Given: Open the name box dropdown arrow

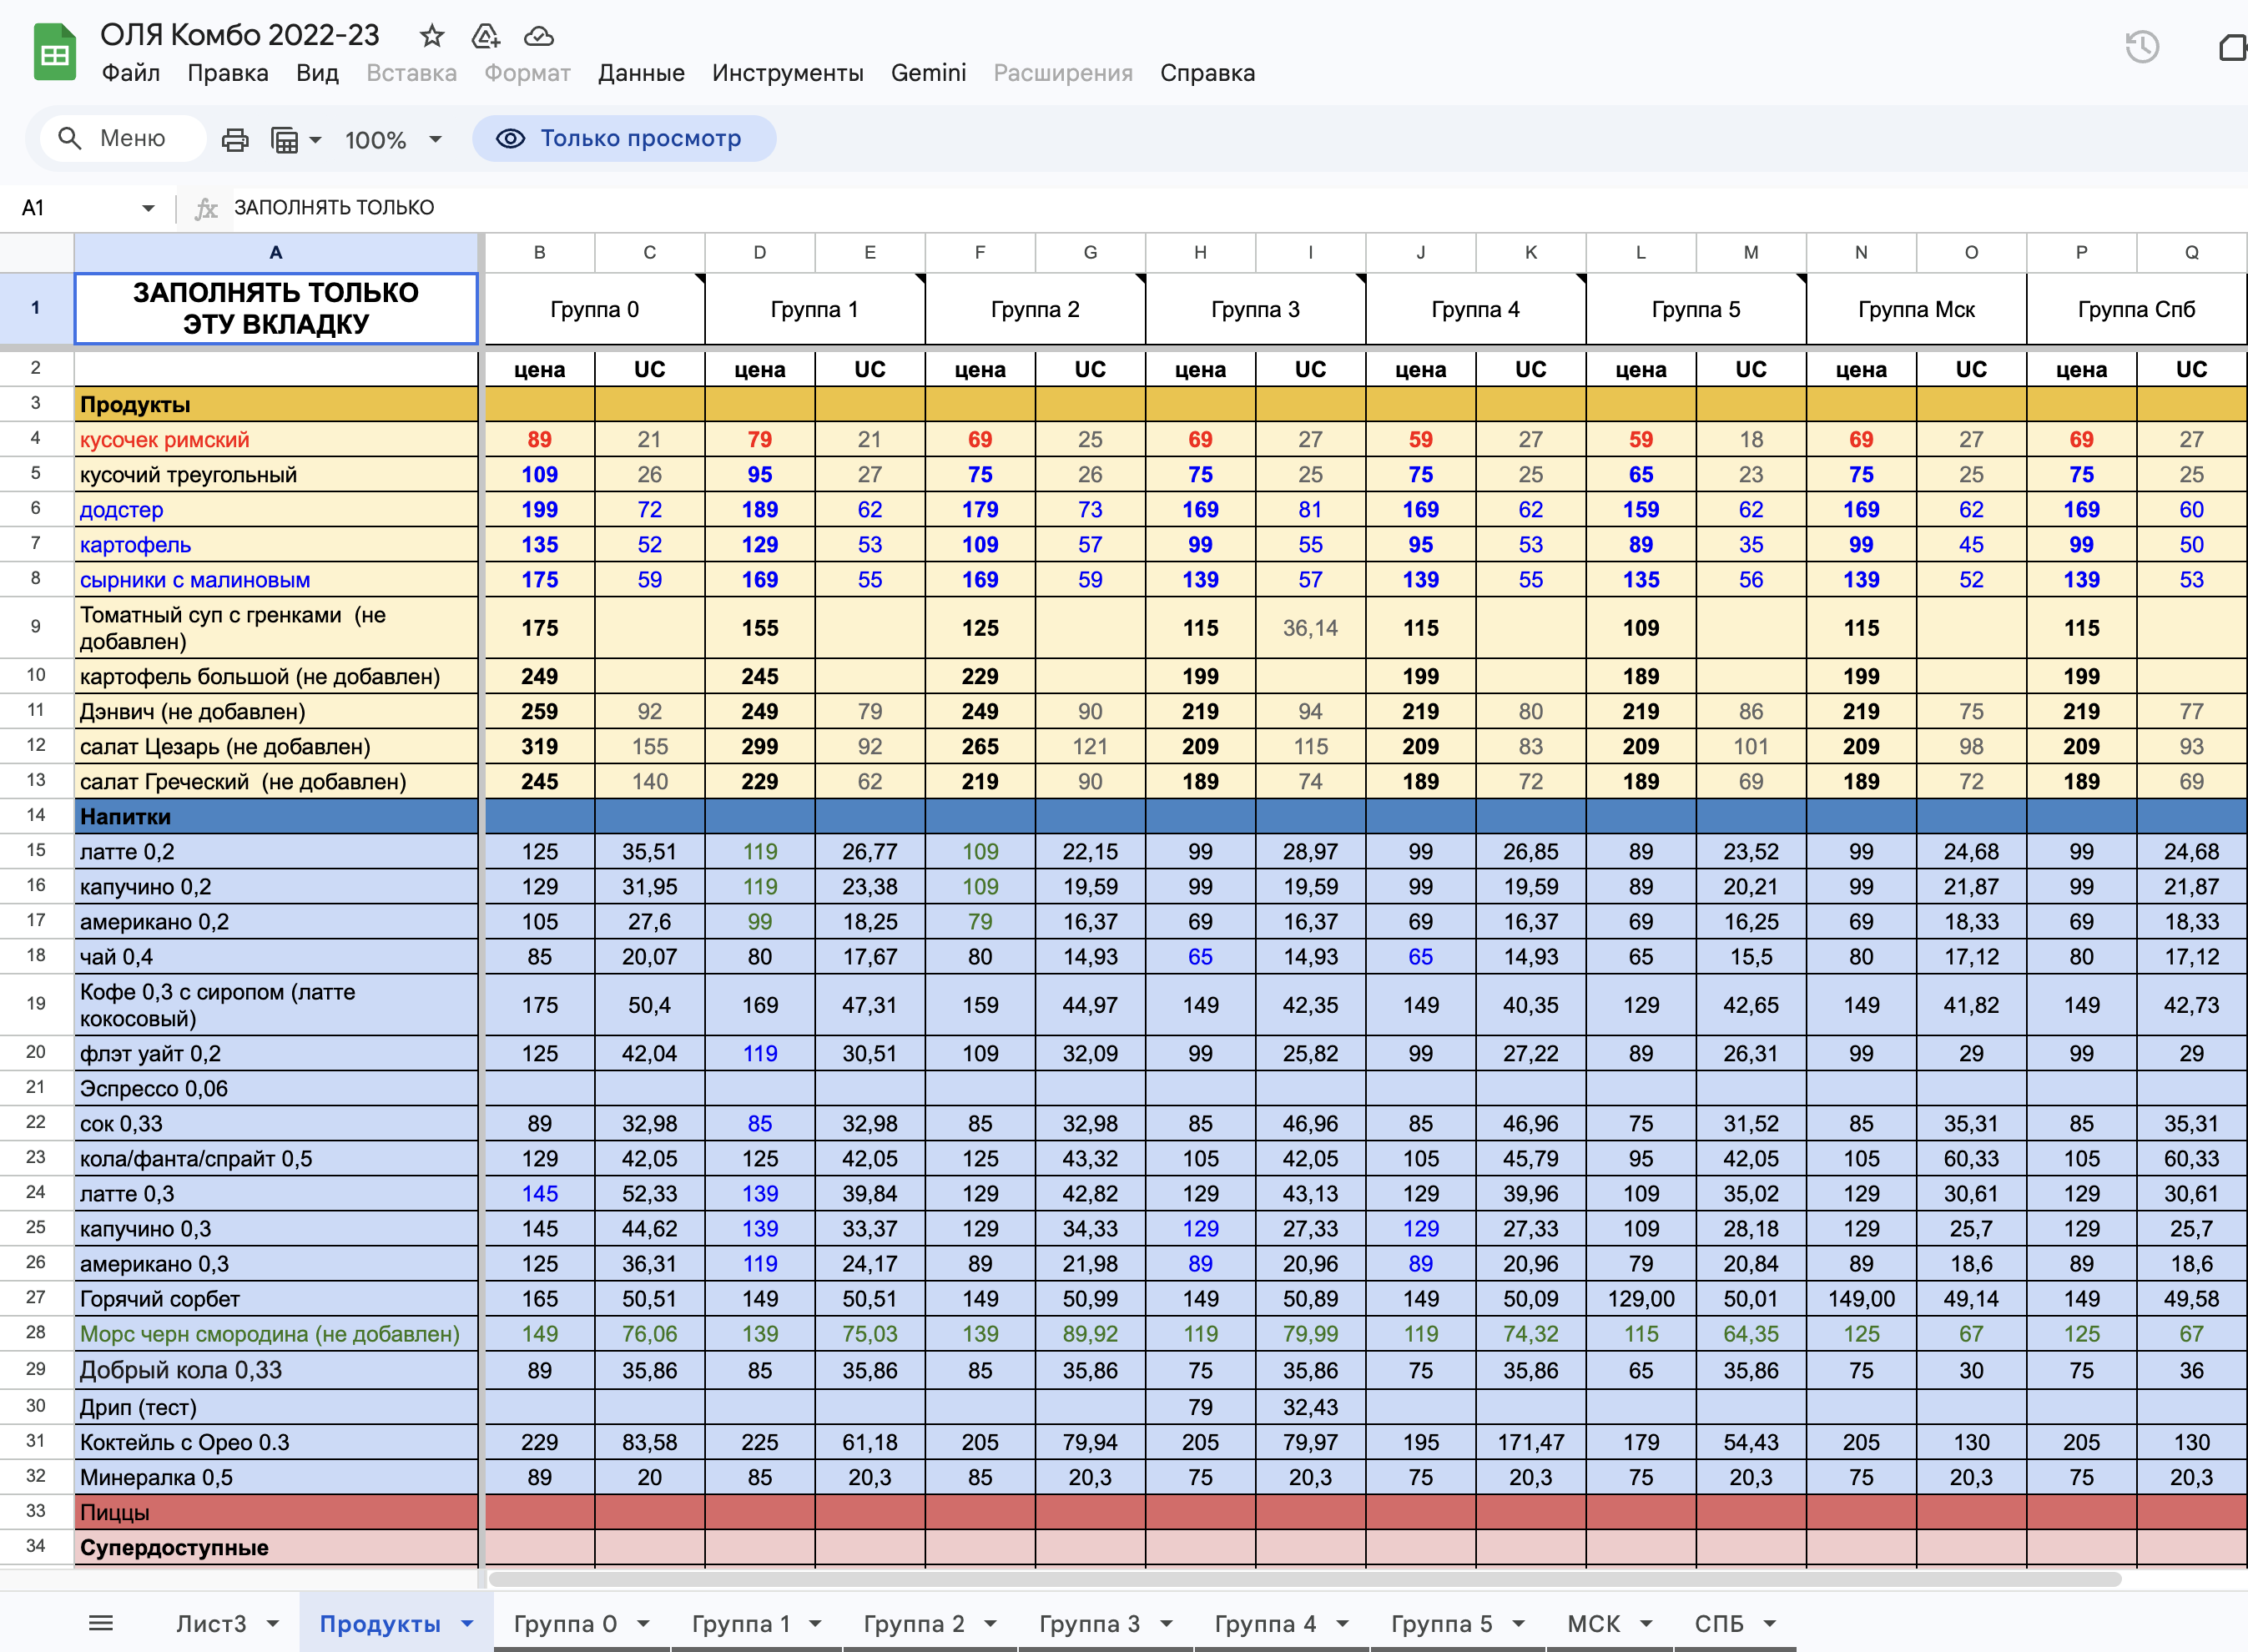Looking at the screenshot, I should (148, 208).
